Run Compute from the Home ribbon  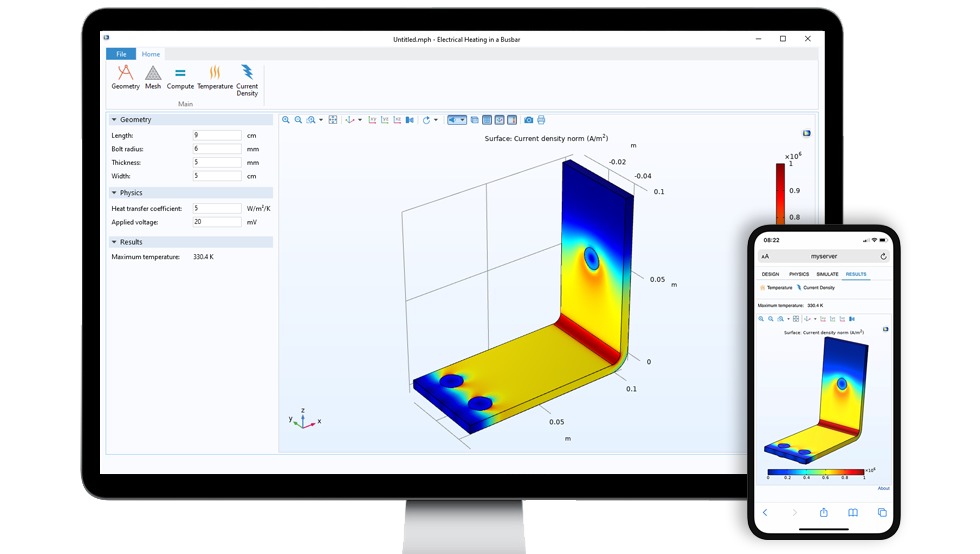[180, 76]
